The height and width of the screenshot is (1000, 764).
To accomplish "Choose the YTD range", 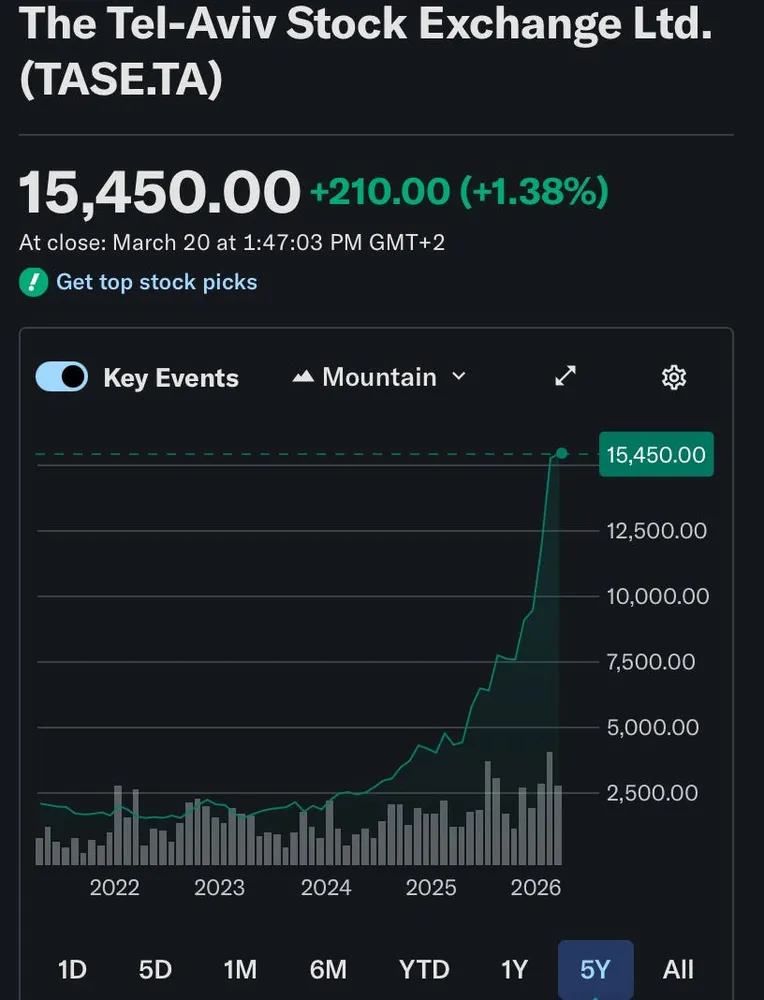I will pyautogui.click(x=424, y=969).
